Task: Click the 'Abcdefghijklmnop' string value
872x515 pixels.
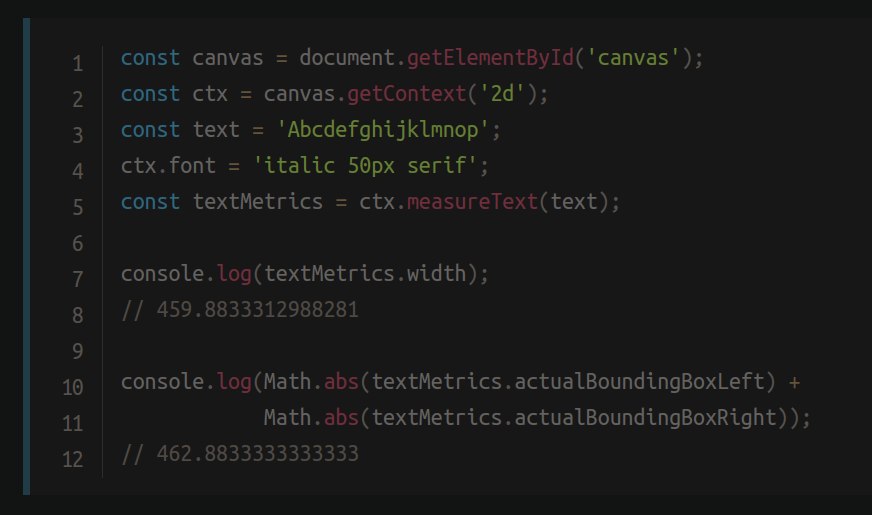Action: point(383,130)
